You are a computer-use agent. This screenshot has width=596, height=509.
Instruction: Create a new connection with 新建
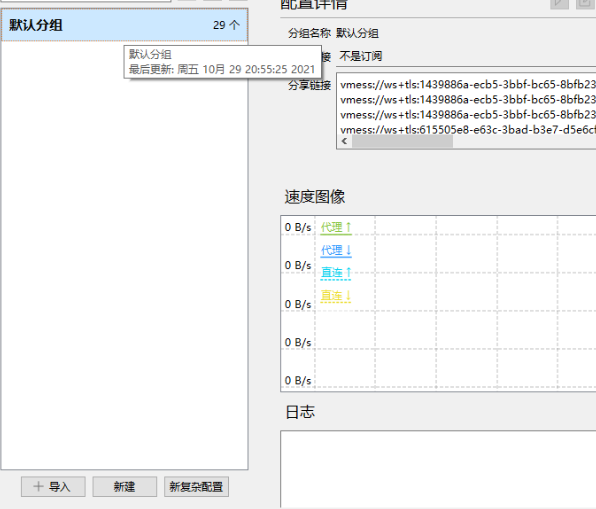124,487
